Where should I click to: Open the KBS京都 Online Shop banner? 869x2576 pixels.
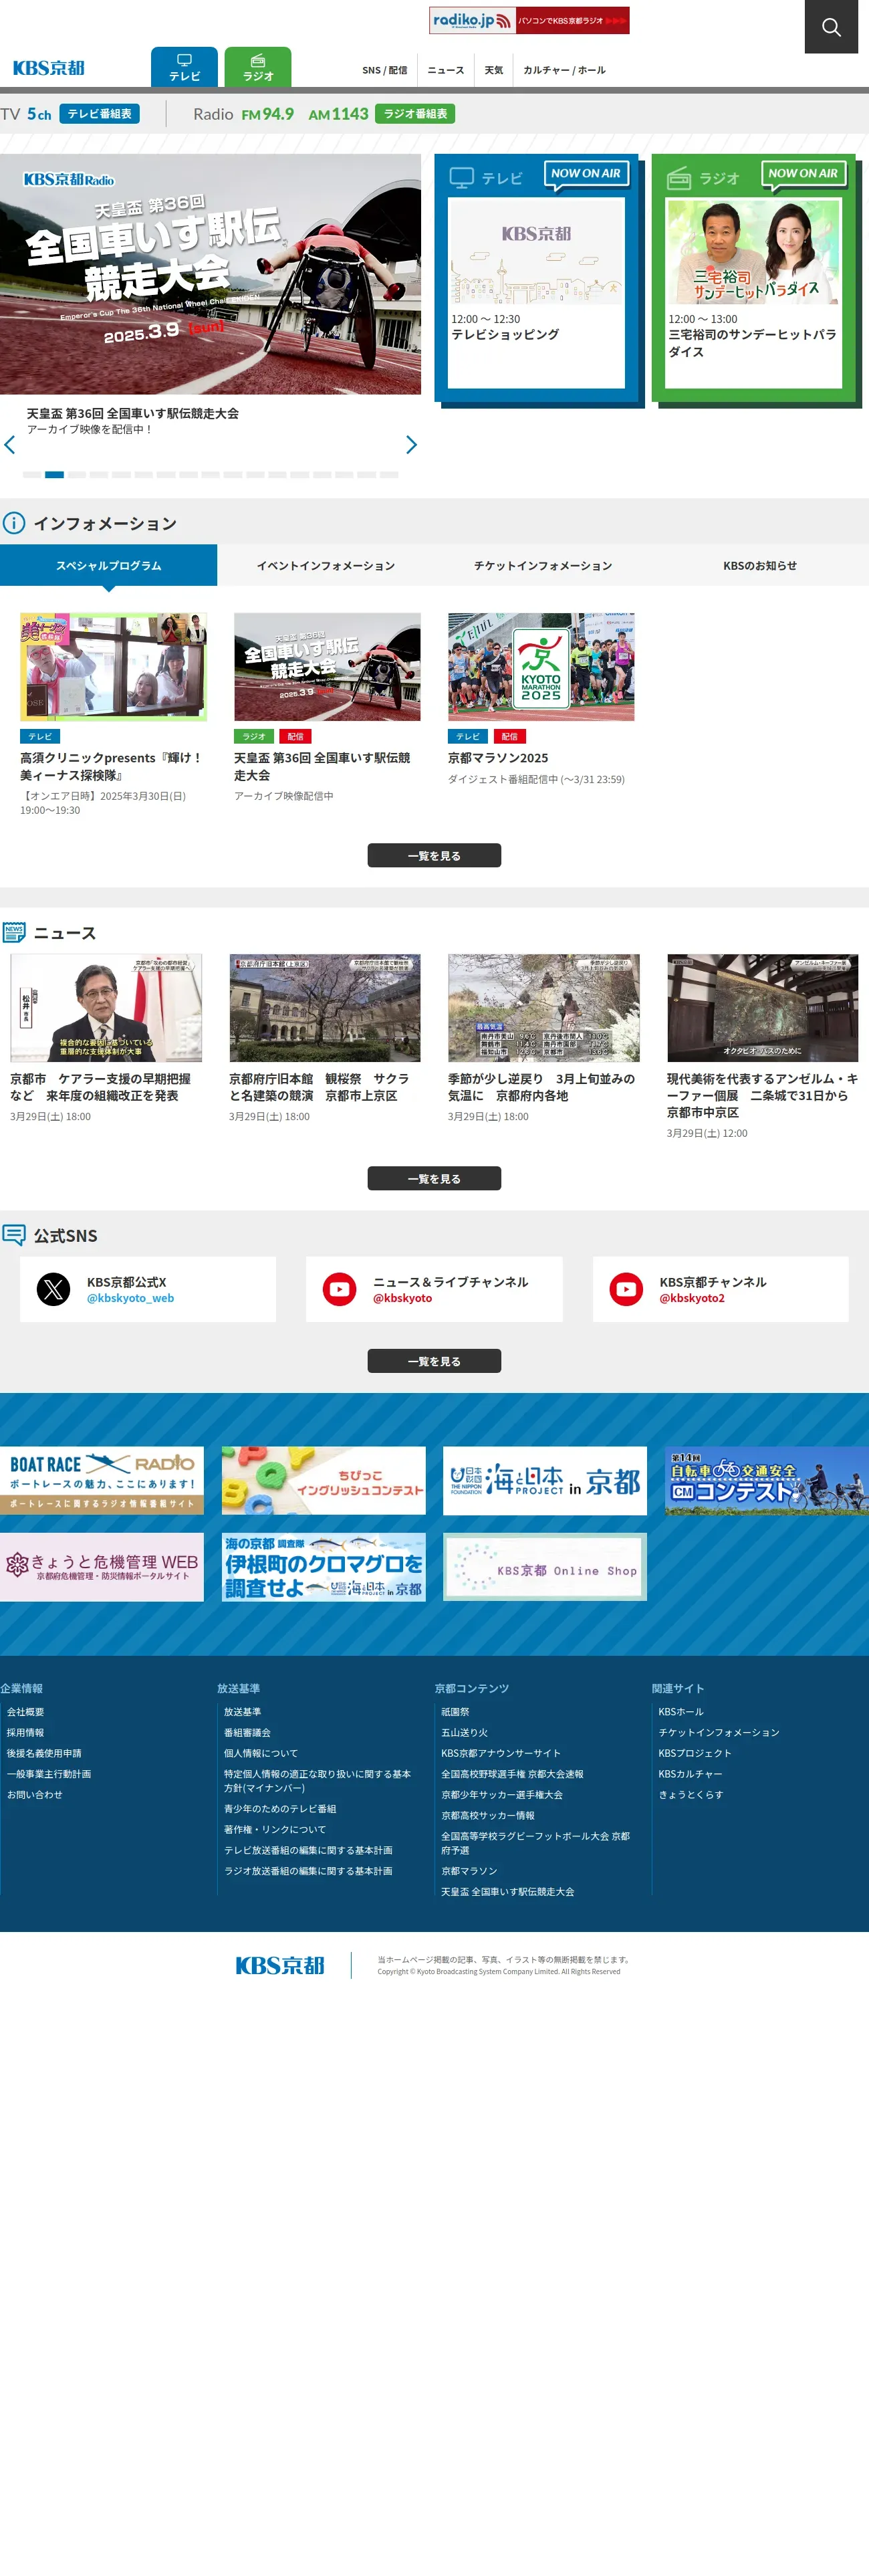coord(545,1567)
